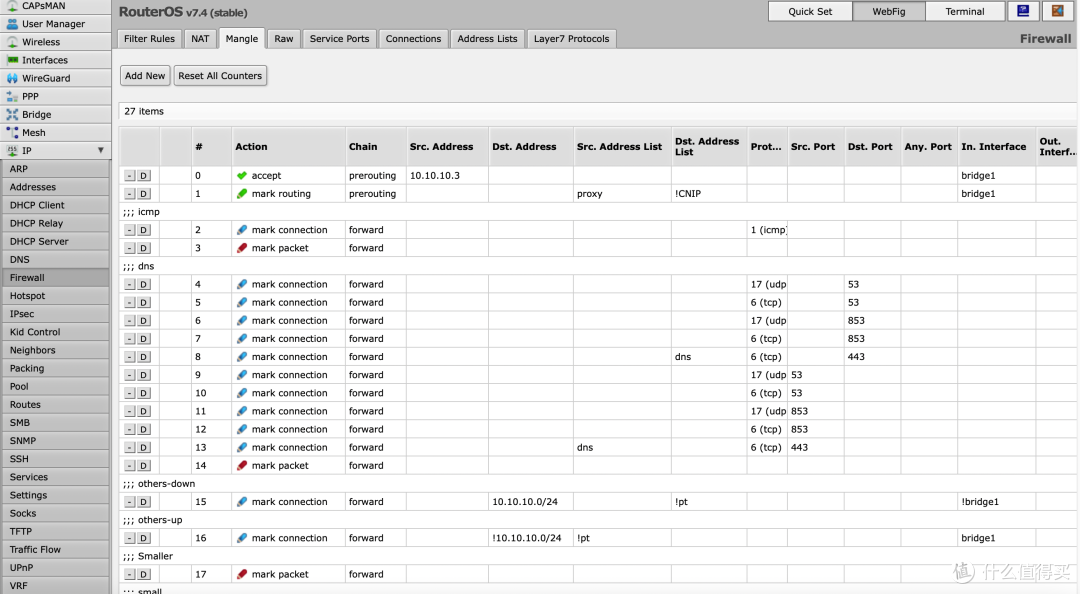Click the !CNIP address list cell

[709, 194]
